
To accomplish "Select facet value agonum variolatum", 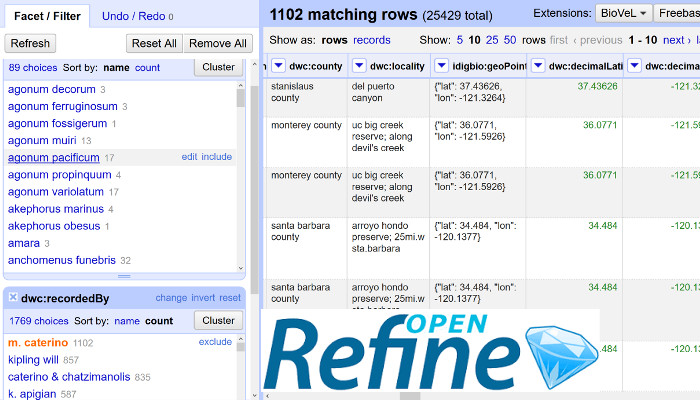I will (x=56, y=192).
